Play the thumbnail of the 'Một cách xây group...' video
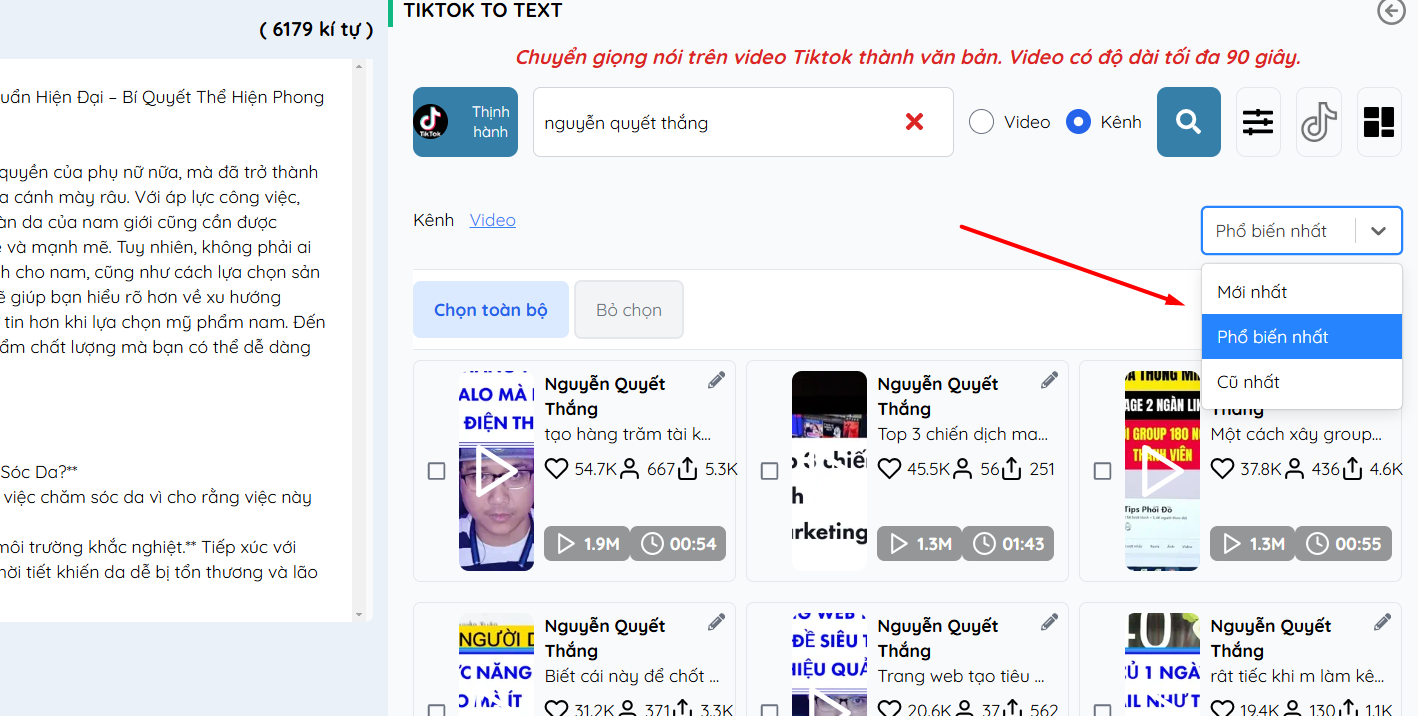Image resolution: width=1418 pixels, height=716 pixels. point(1162,471)
